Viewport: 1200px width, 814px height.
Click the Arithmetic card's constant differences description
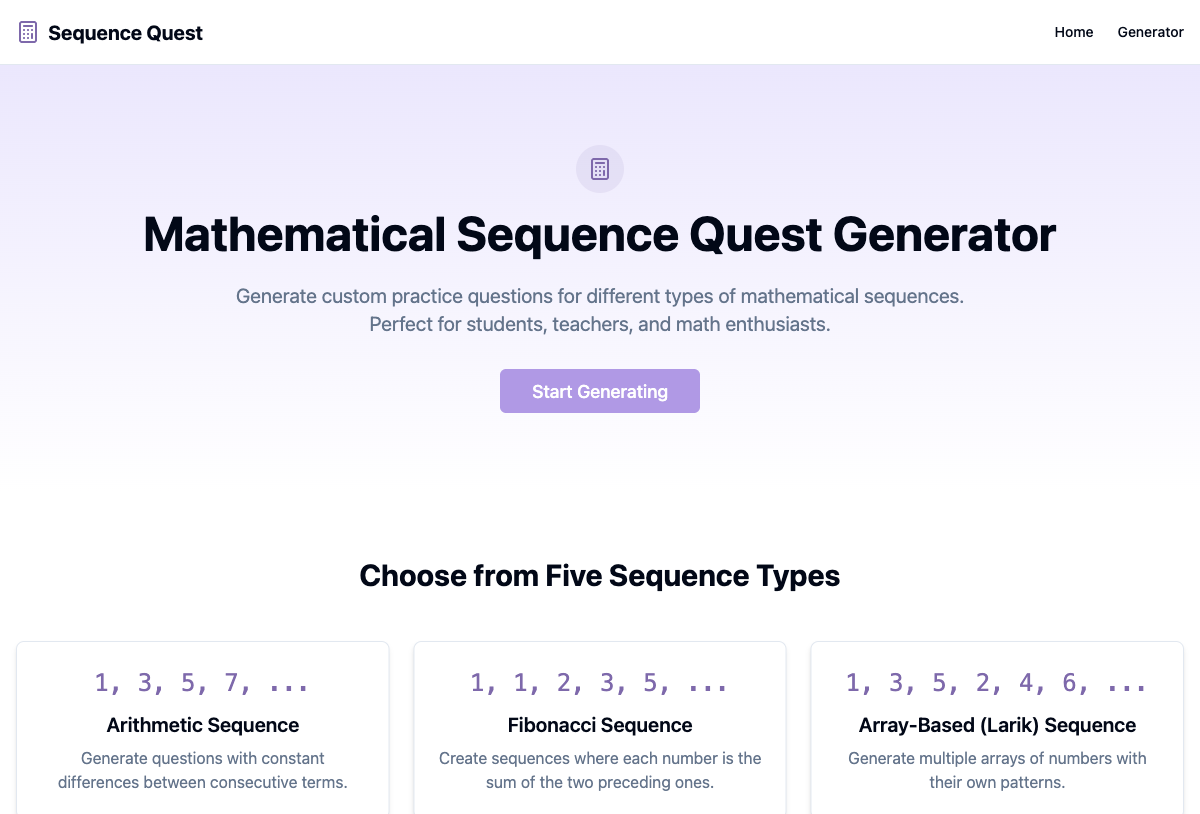tap(203, 770)
